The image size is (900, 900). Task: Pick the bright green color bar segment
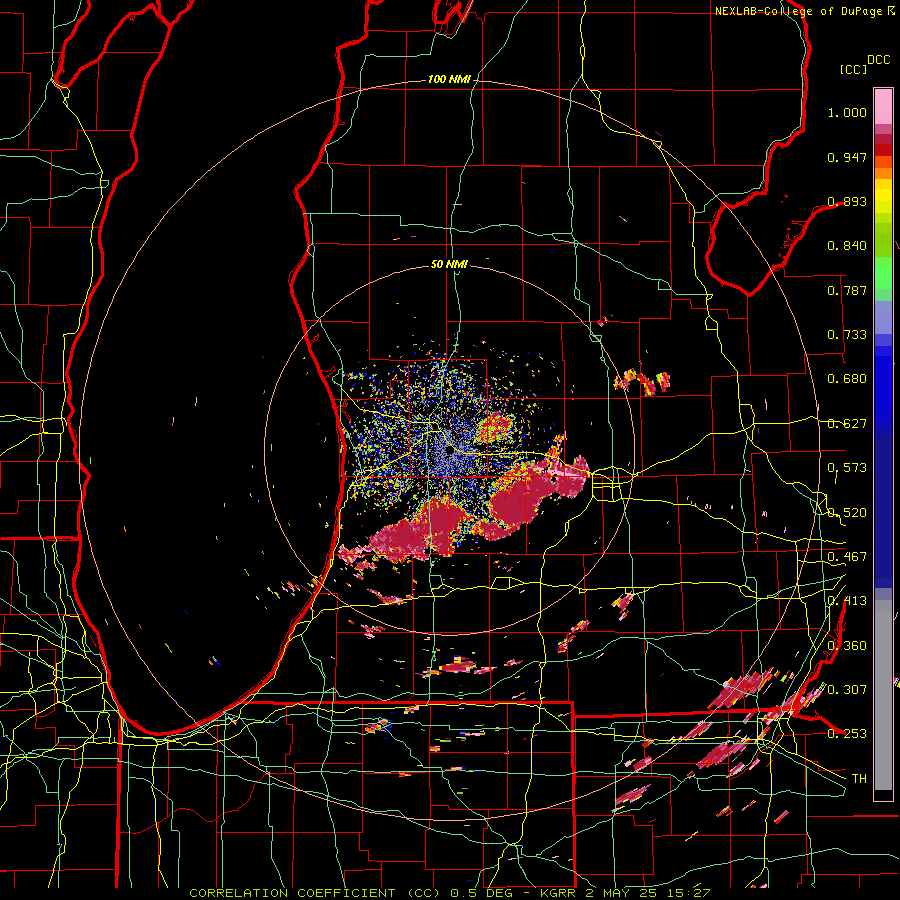point(883,273)
